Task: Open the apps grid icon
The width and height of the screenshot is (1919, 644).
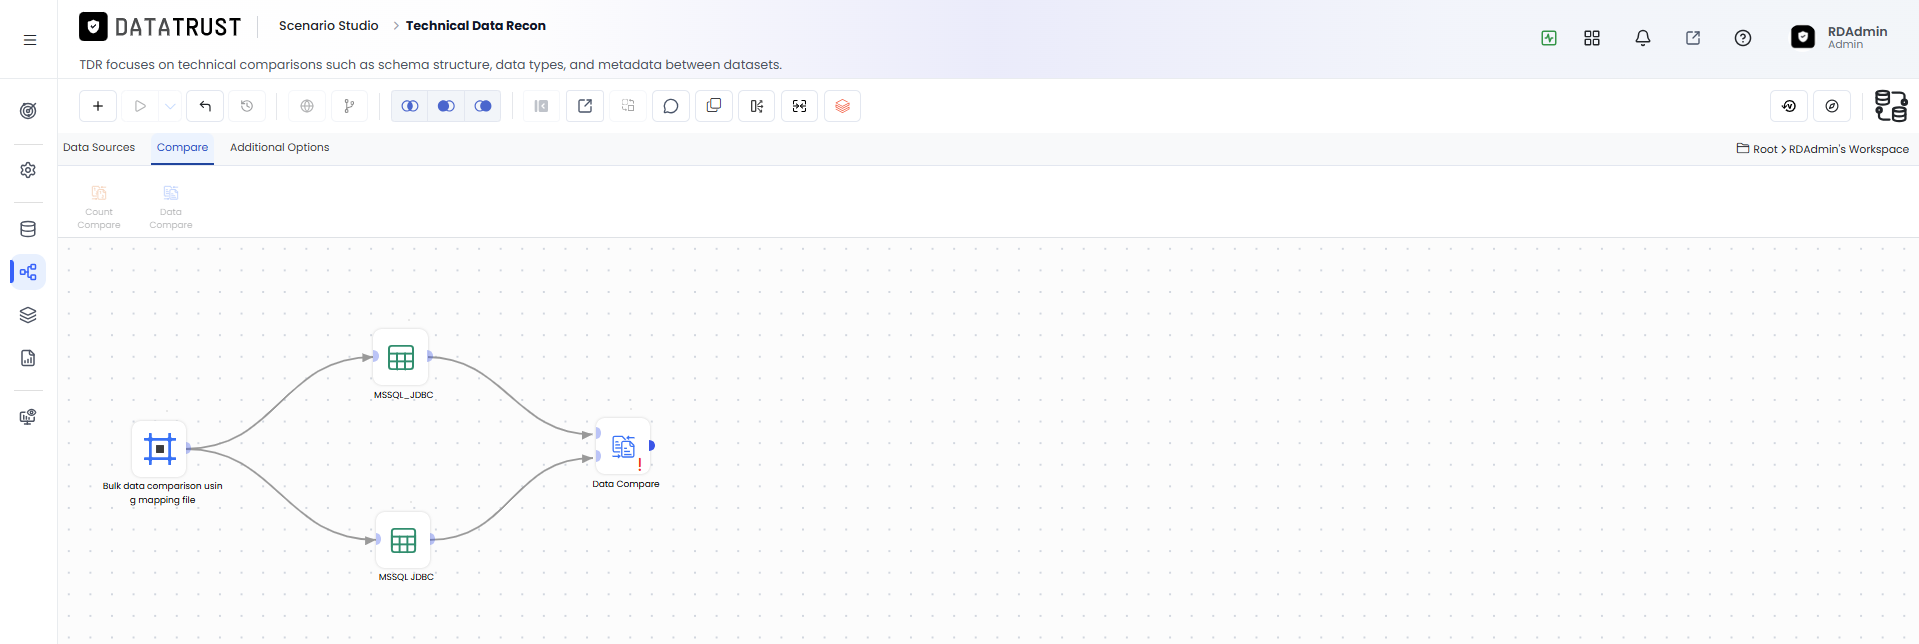Action: point(1592,38)
